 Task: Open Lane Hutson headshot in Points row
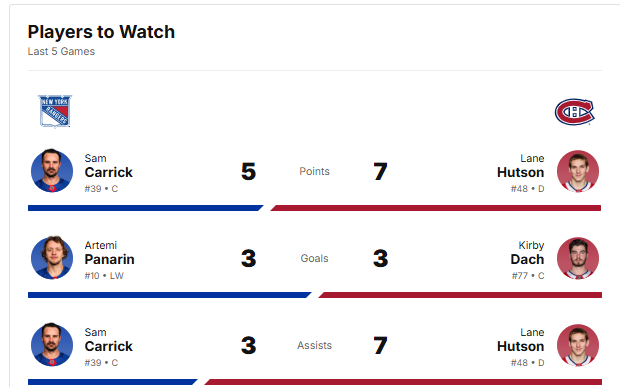[x=578, y=171]
